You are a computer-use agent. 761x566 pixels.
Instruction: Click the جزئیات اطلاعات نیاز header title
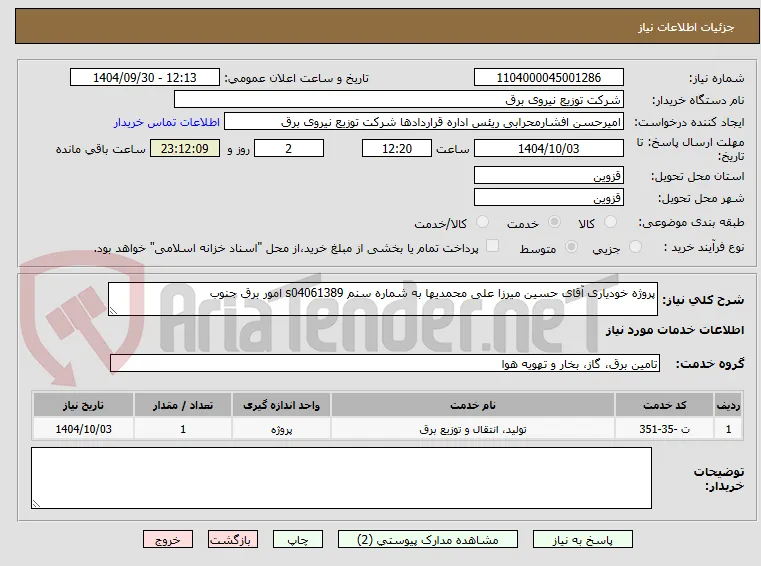tap(686, 28)
